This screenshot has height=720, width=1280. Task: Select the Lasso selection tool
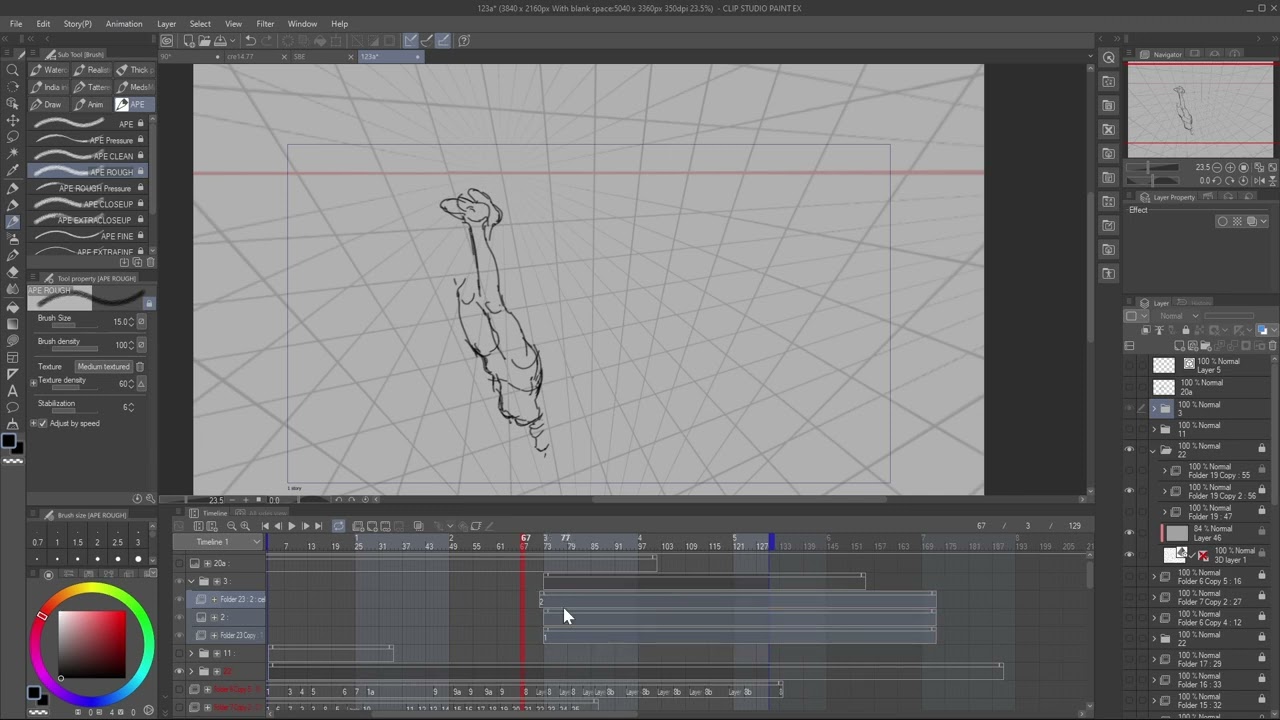tap(13, 137)
